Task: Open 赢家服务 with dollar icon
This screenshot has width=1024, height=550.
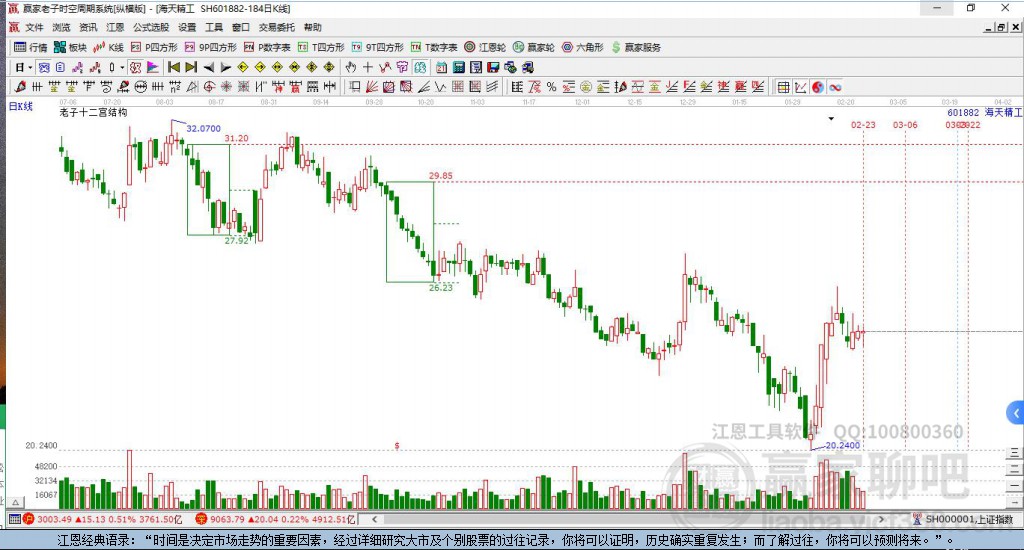Action: [636, 47]
